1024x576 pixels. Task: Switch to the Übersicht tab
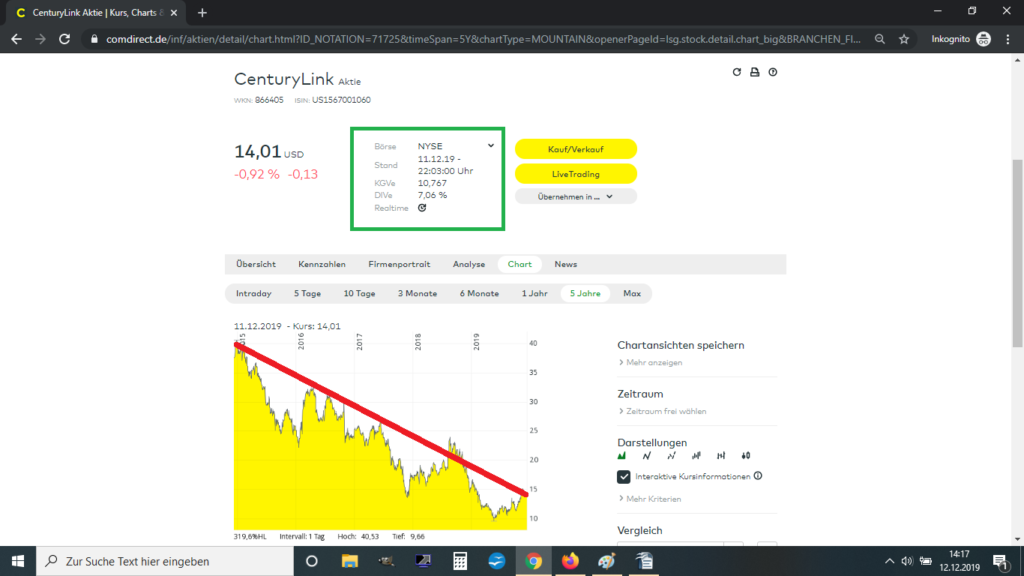(x=256, y=264)
